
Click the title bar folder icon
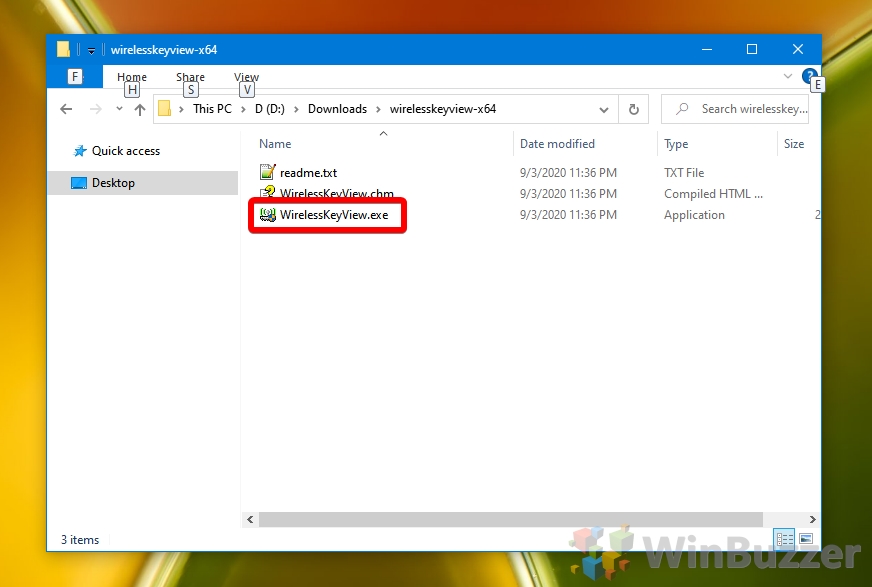pyautogui.click(x=63, y=49)
